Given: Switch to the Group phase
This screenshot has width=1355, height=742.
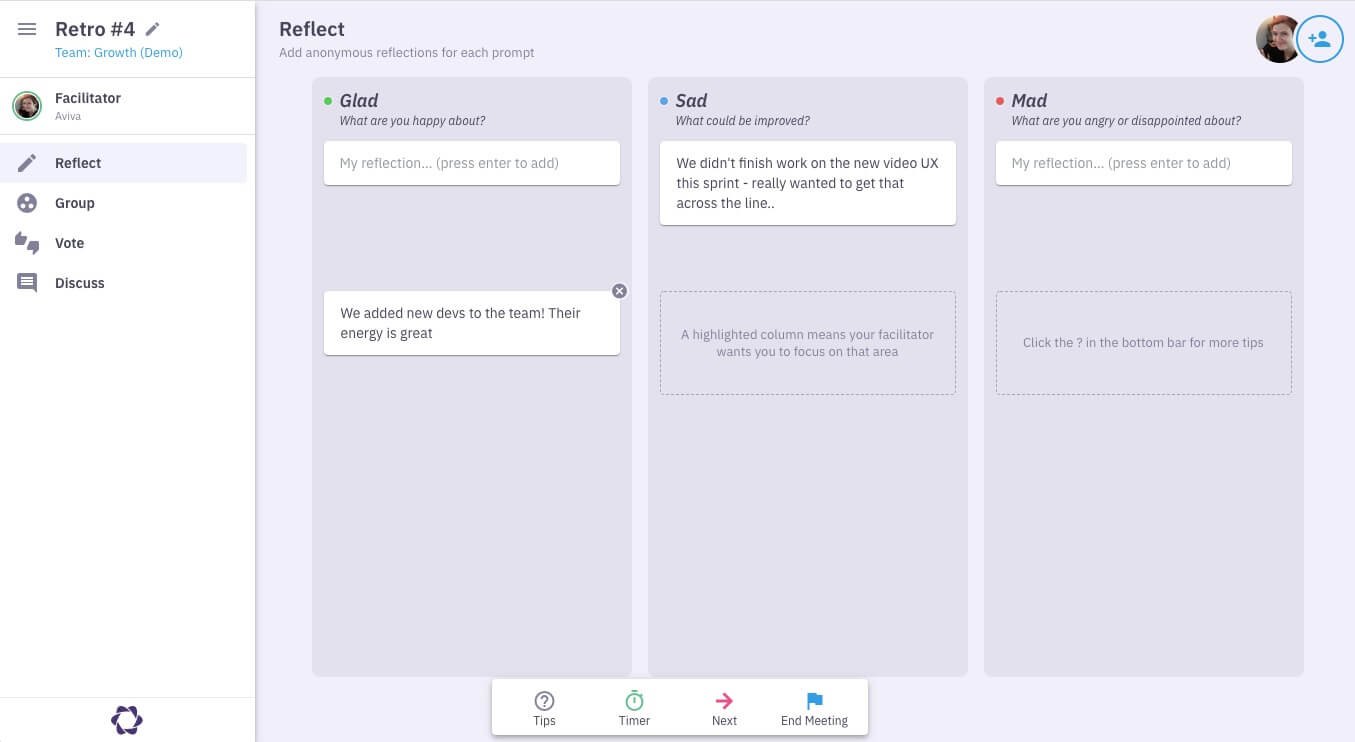Looking at the screenshot, I should click(75, 203).
